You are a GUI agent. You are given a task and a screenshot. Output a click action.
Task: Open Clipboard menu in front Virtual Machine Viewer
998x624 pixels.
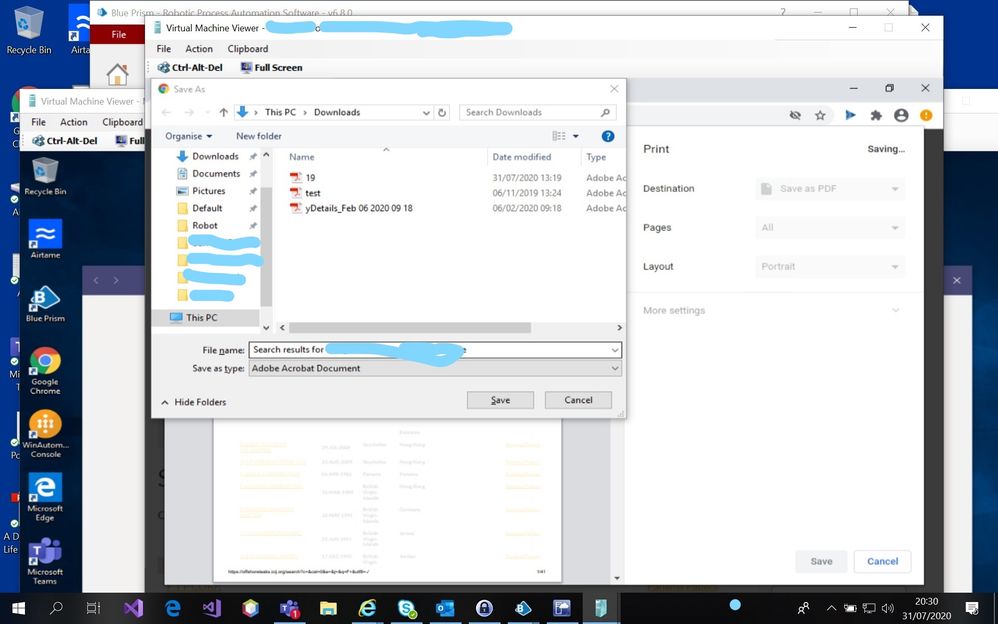point(248,48)
